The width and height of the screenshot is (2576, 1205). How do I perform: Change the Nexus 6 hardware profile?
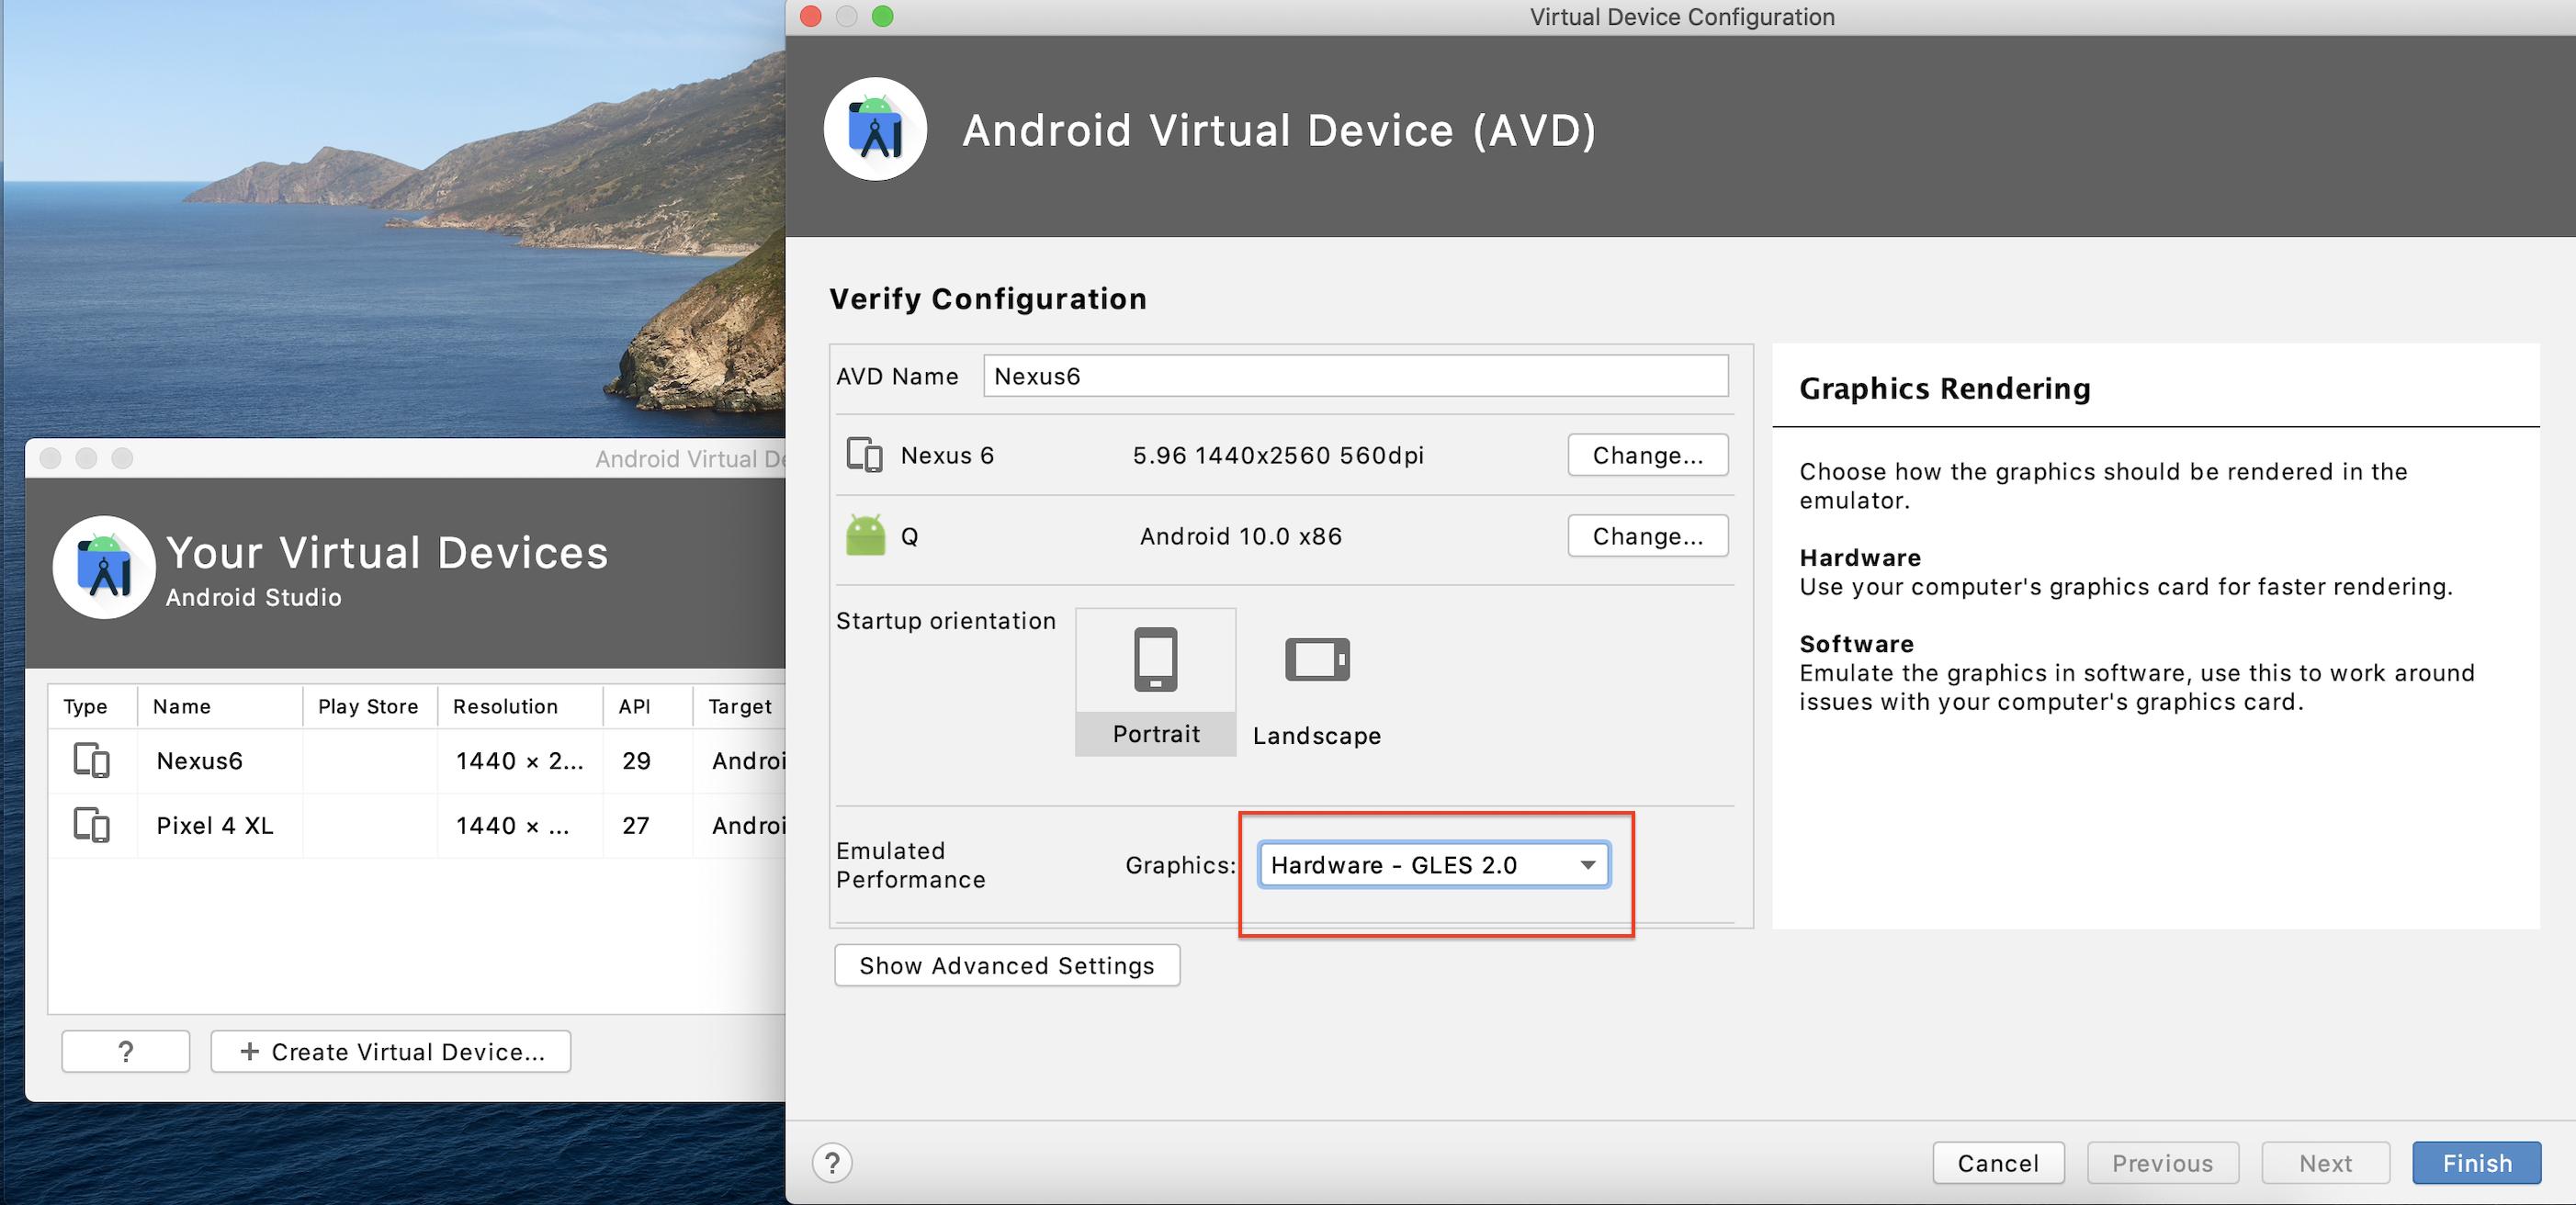tap(1647, 455)
